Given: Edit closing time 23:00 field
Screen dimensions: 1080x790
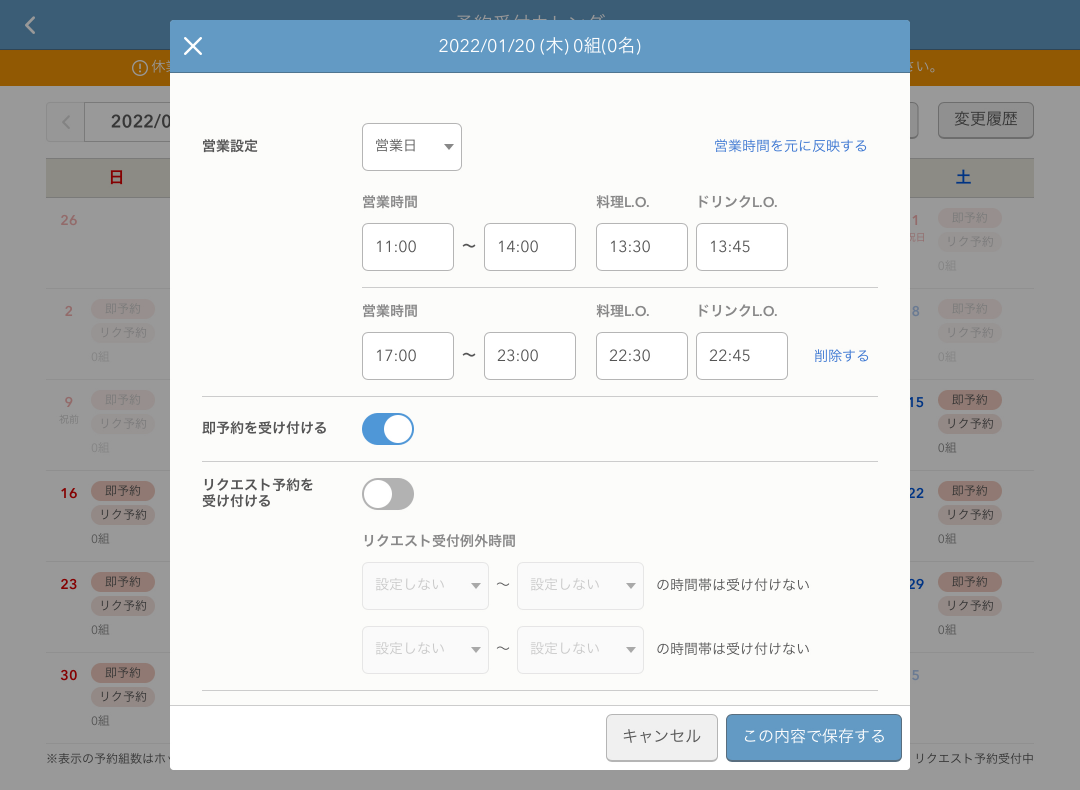Looking at the screenshot, I should [530, 356].
